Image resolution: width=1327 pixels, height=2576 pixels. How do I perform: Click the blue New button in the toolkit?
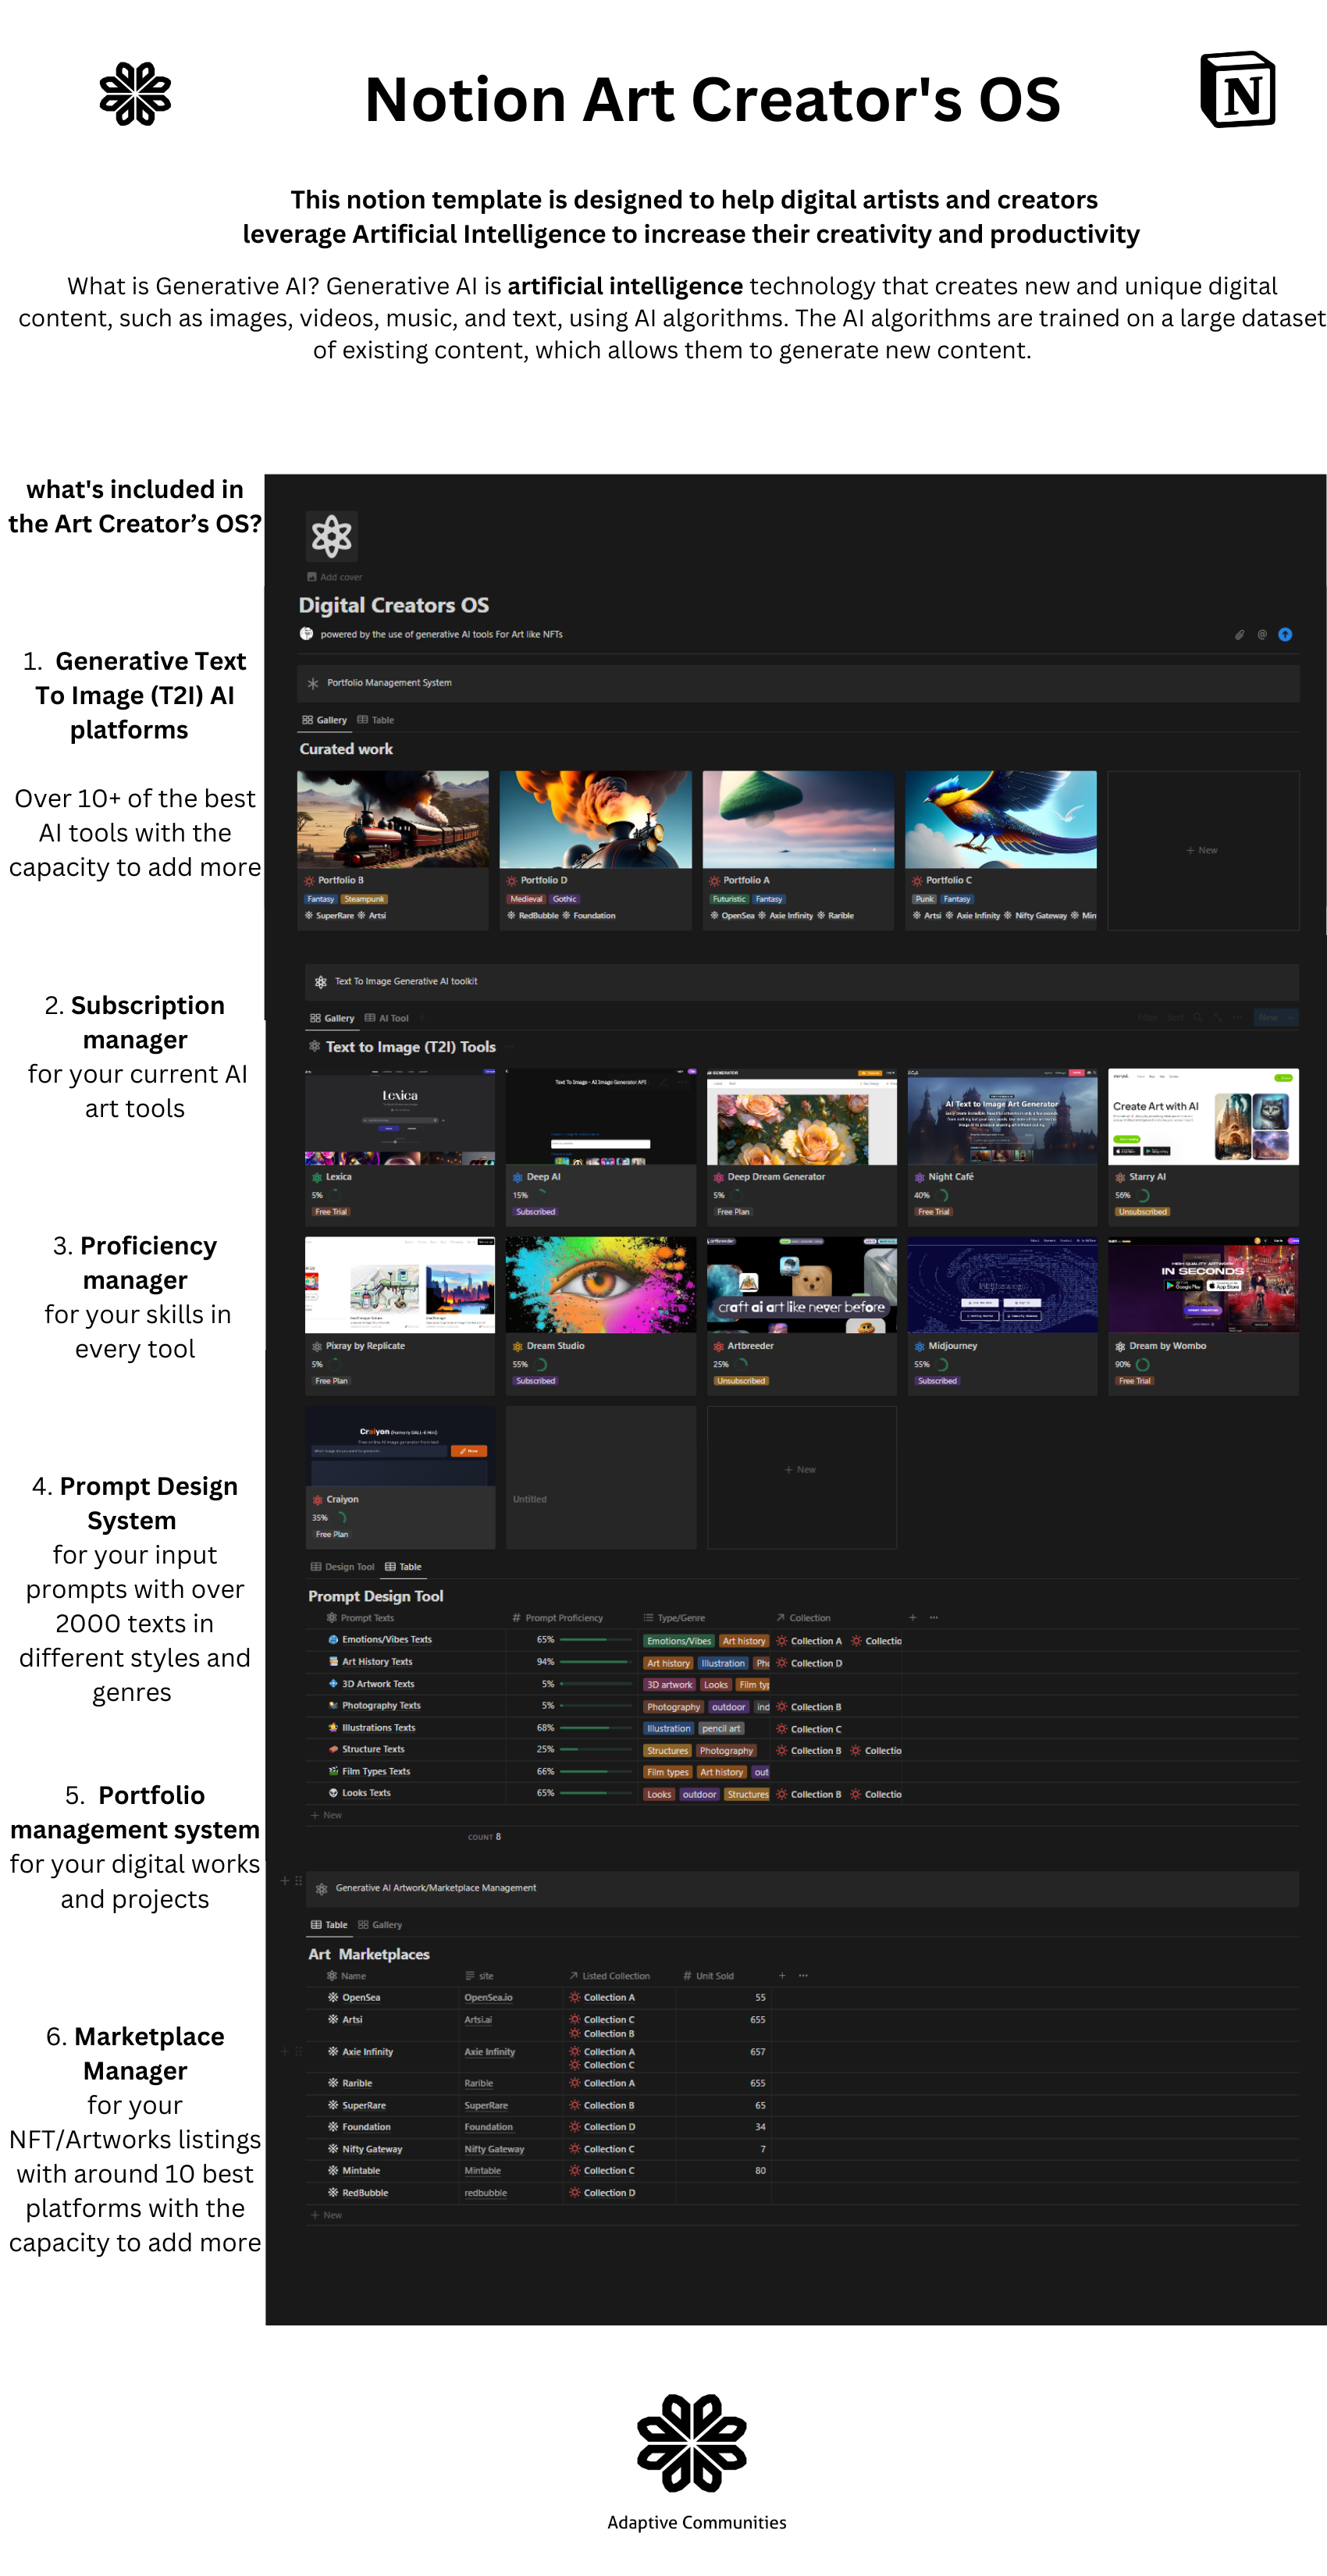[x=1268, y=1017]
